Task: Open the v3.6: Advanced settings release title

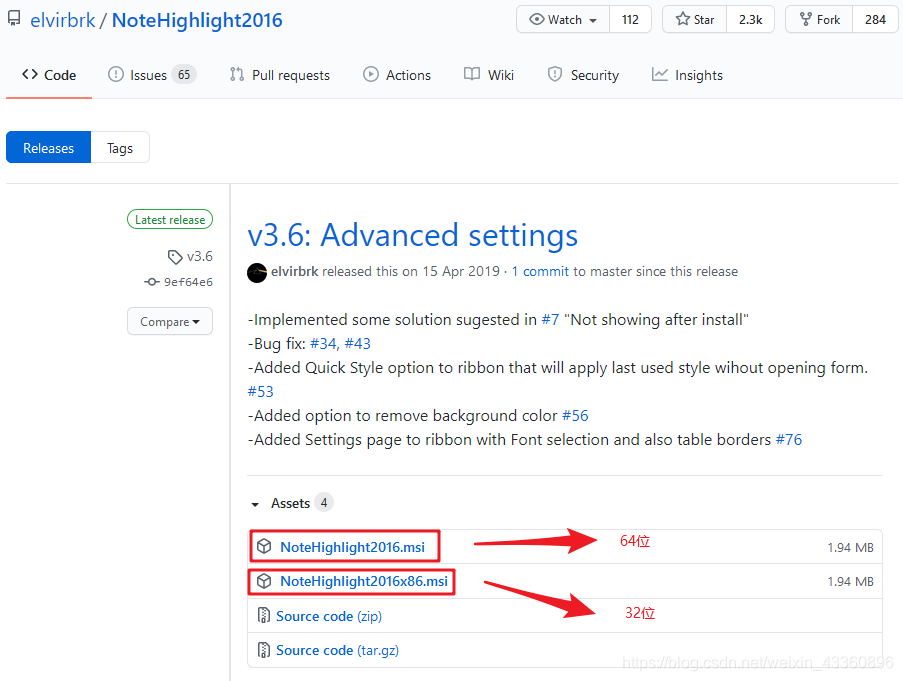Action: click(412, 235)
